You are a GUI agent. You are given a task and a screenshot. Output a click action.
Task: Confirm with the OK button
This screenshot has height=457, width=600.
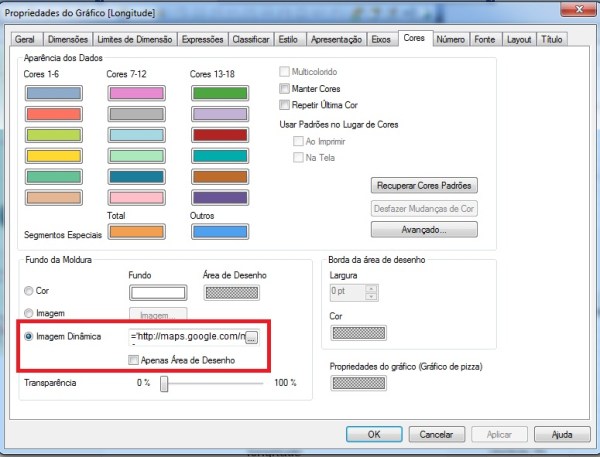click(x=373, y=435)
